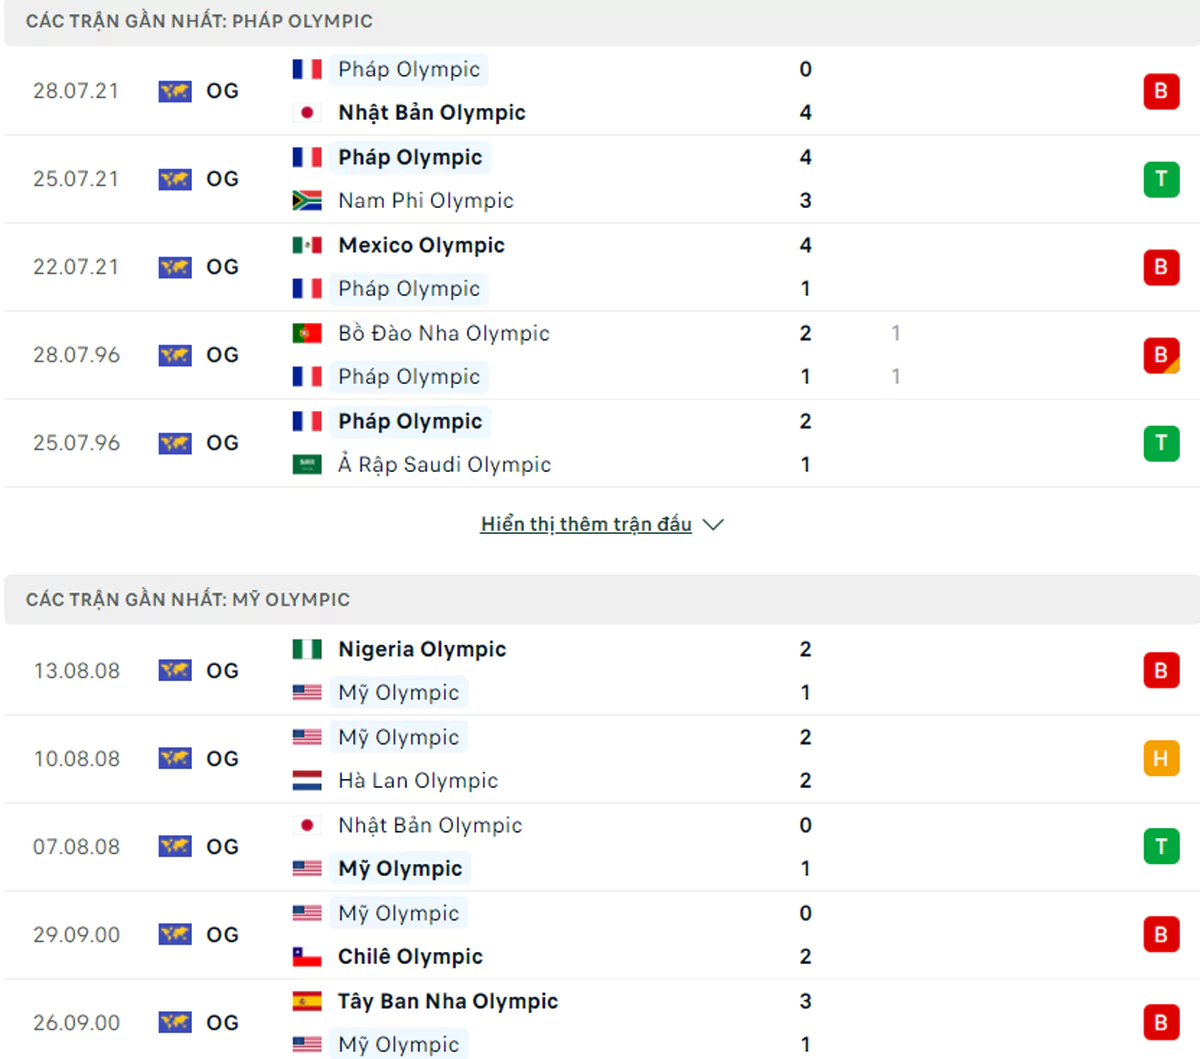Click the South Africa flag beside Nam Phi Olympic
This screenshot has height=1059, width=1200.
307,201
